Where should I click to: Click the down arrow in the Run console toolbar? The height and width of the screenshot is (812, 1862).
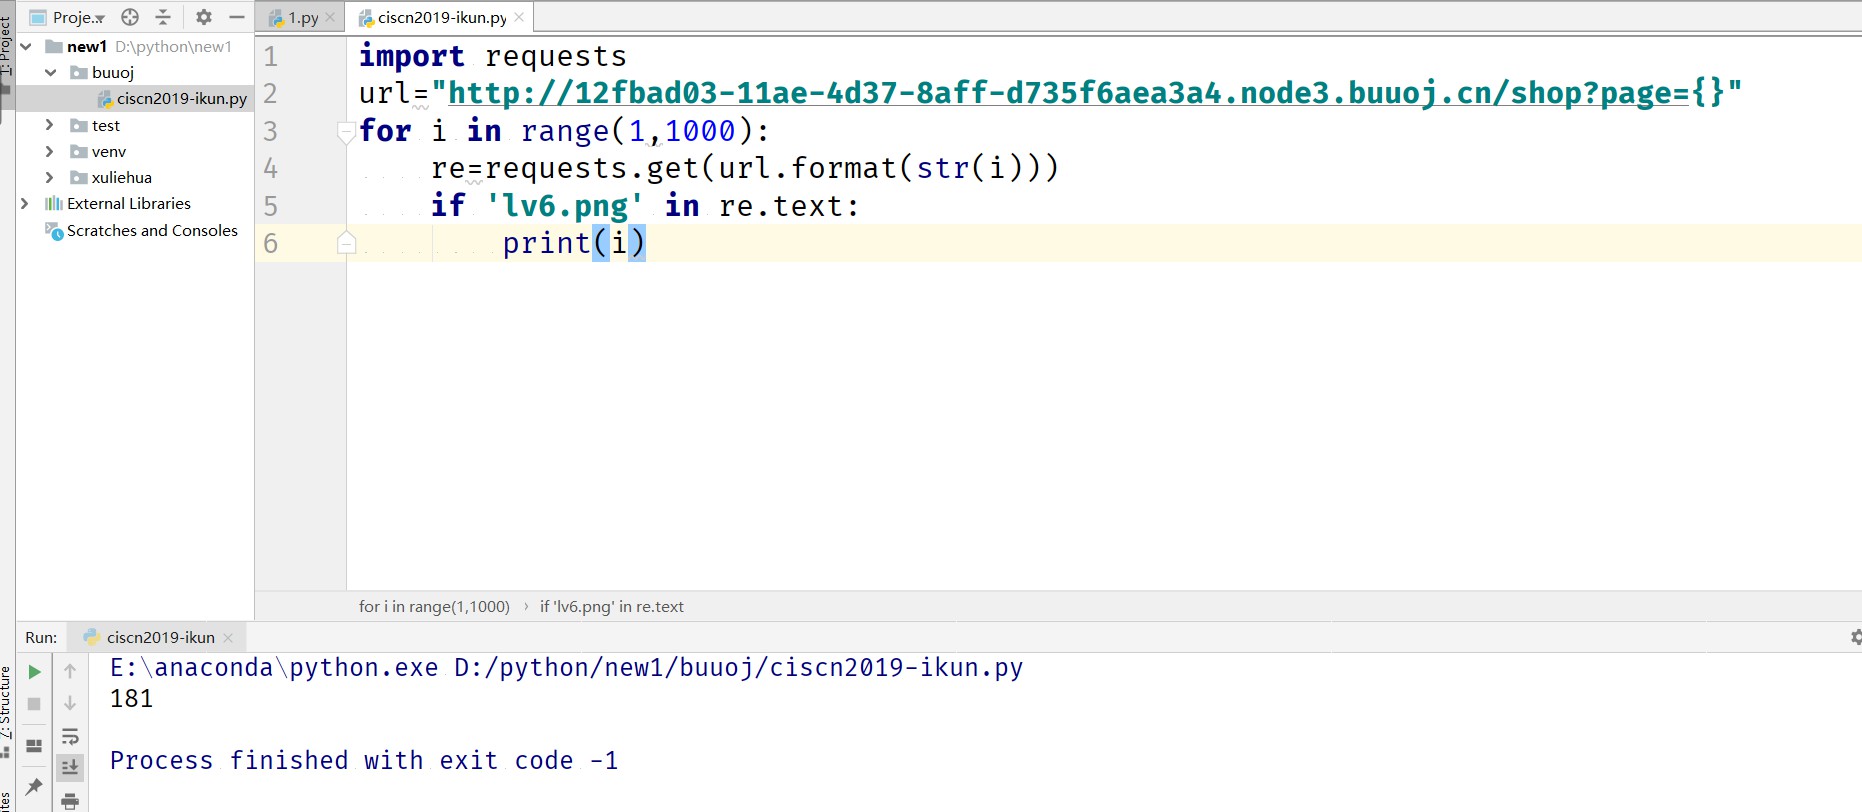tap(70, 704)
